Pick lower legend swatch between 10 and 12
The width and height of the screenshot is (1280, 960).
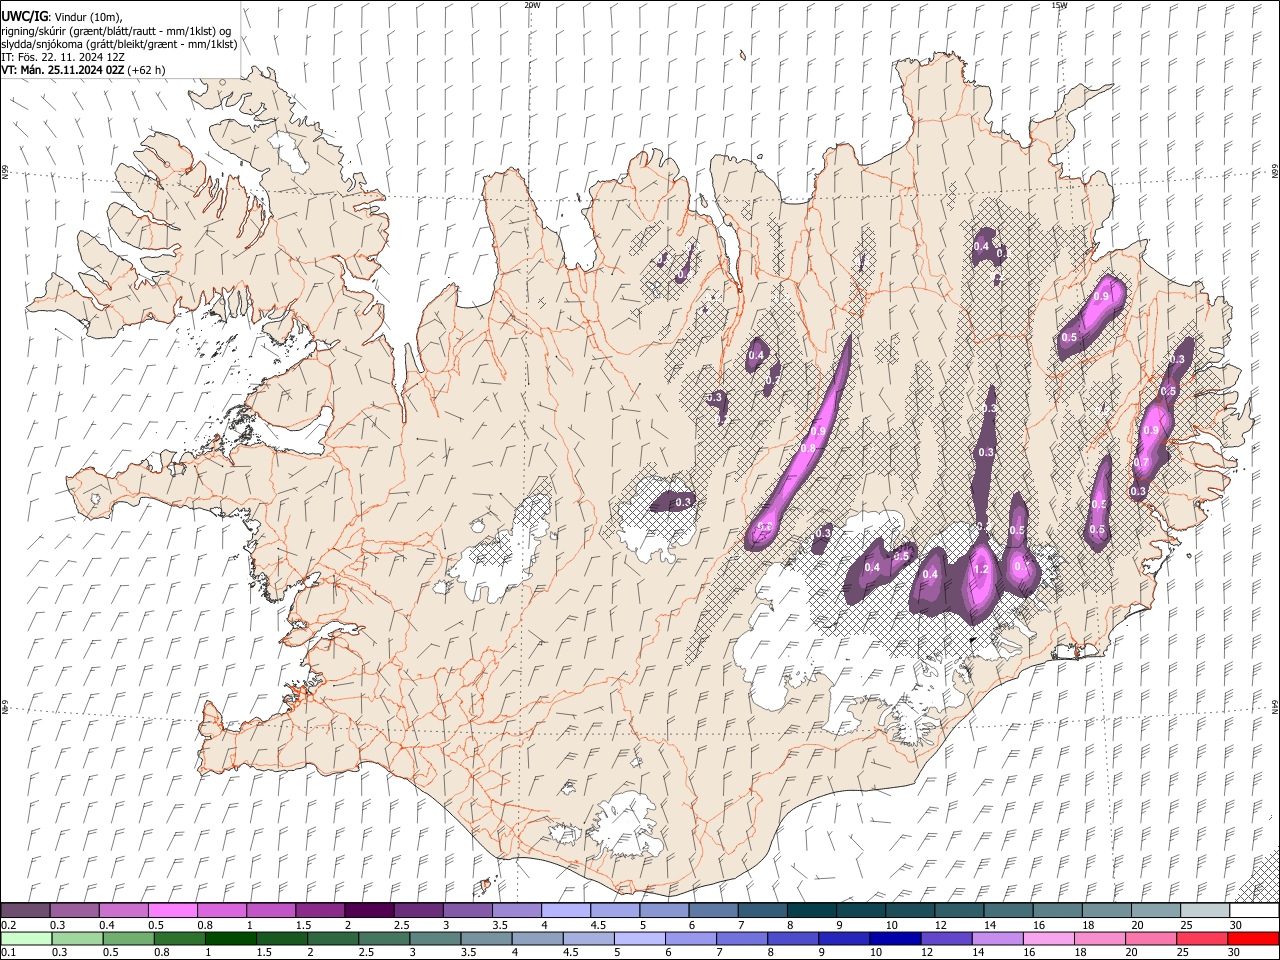click(893, 938)
